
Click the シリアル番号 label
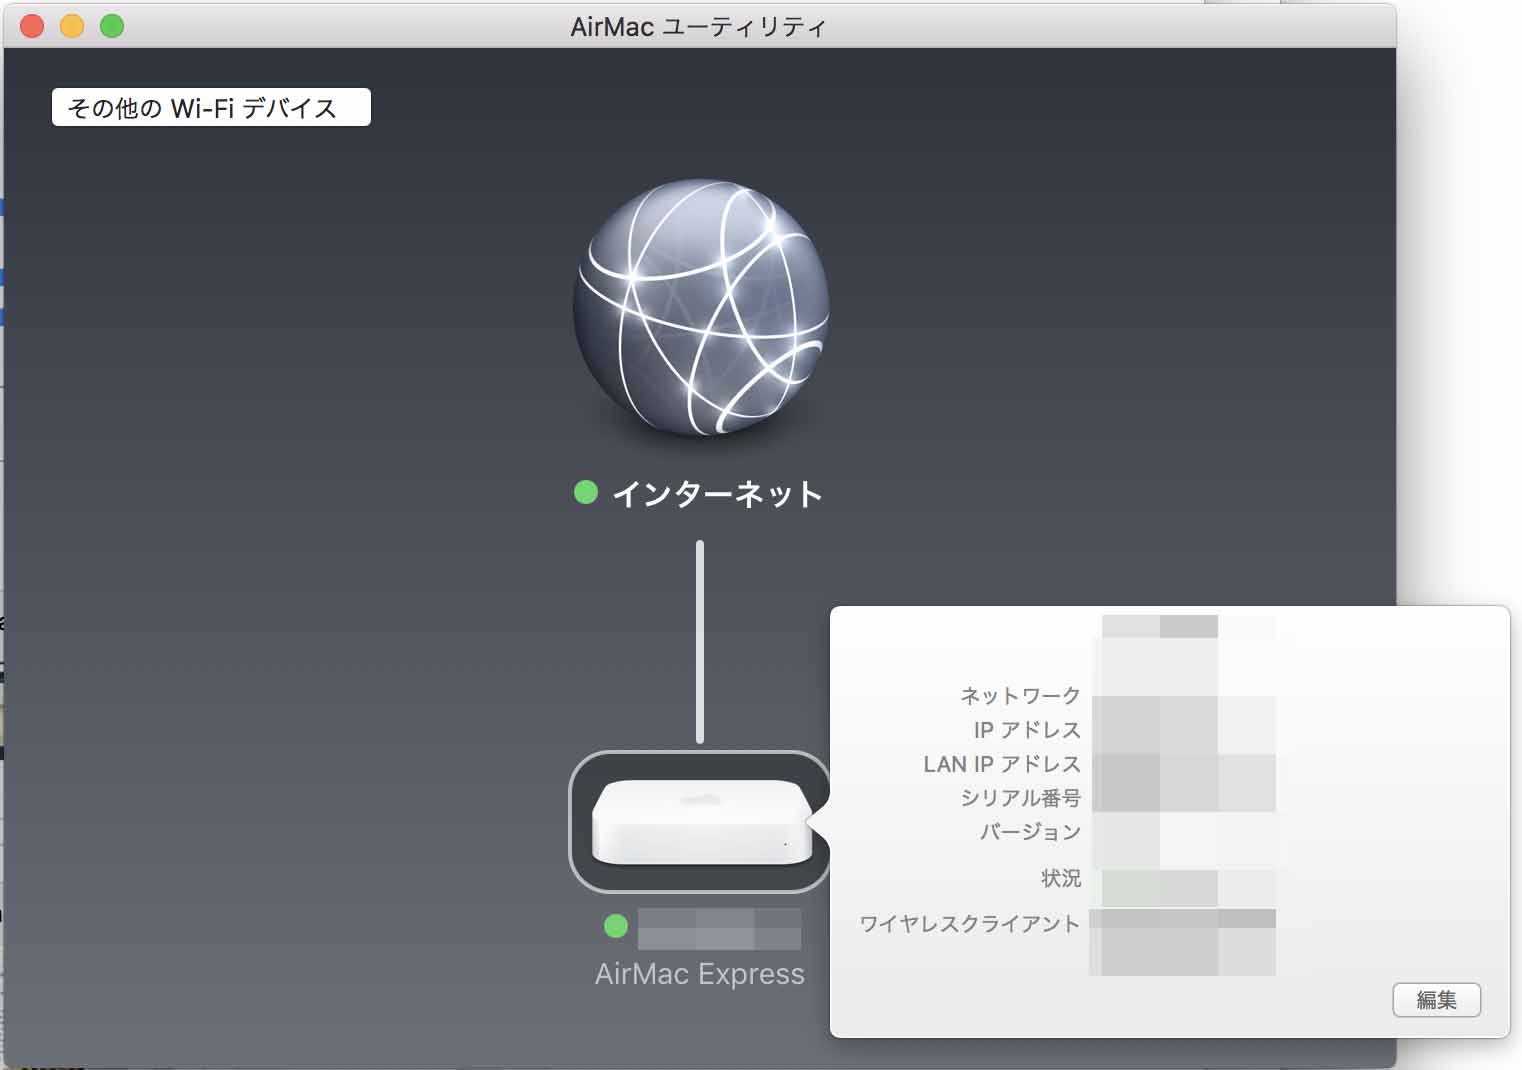point(1020,798)
